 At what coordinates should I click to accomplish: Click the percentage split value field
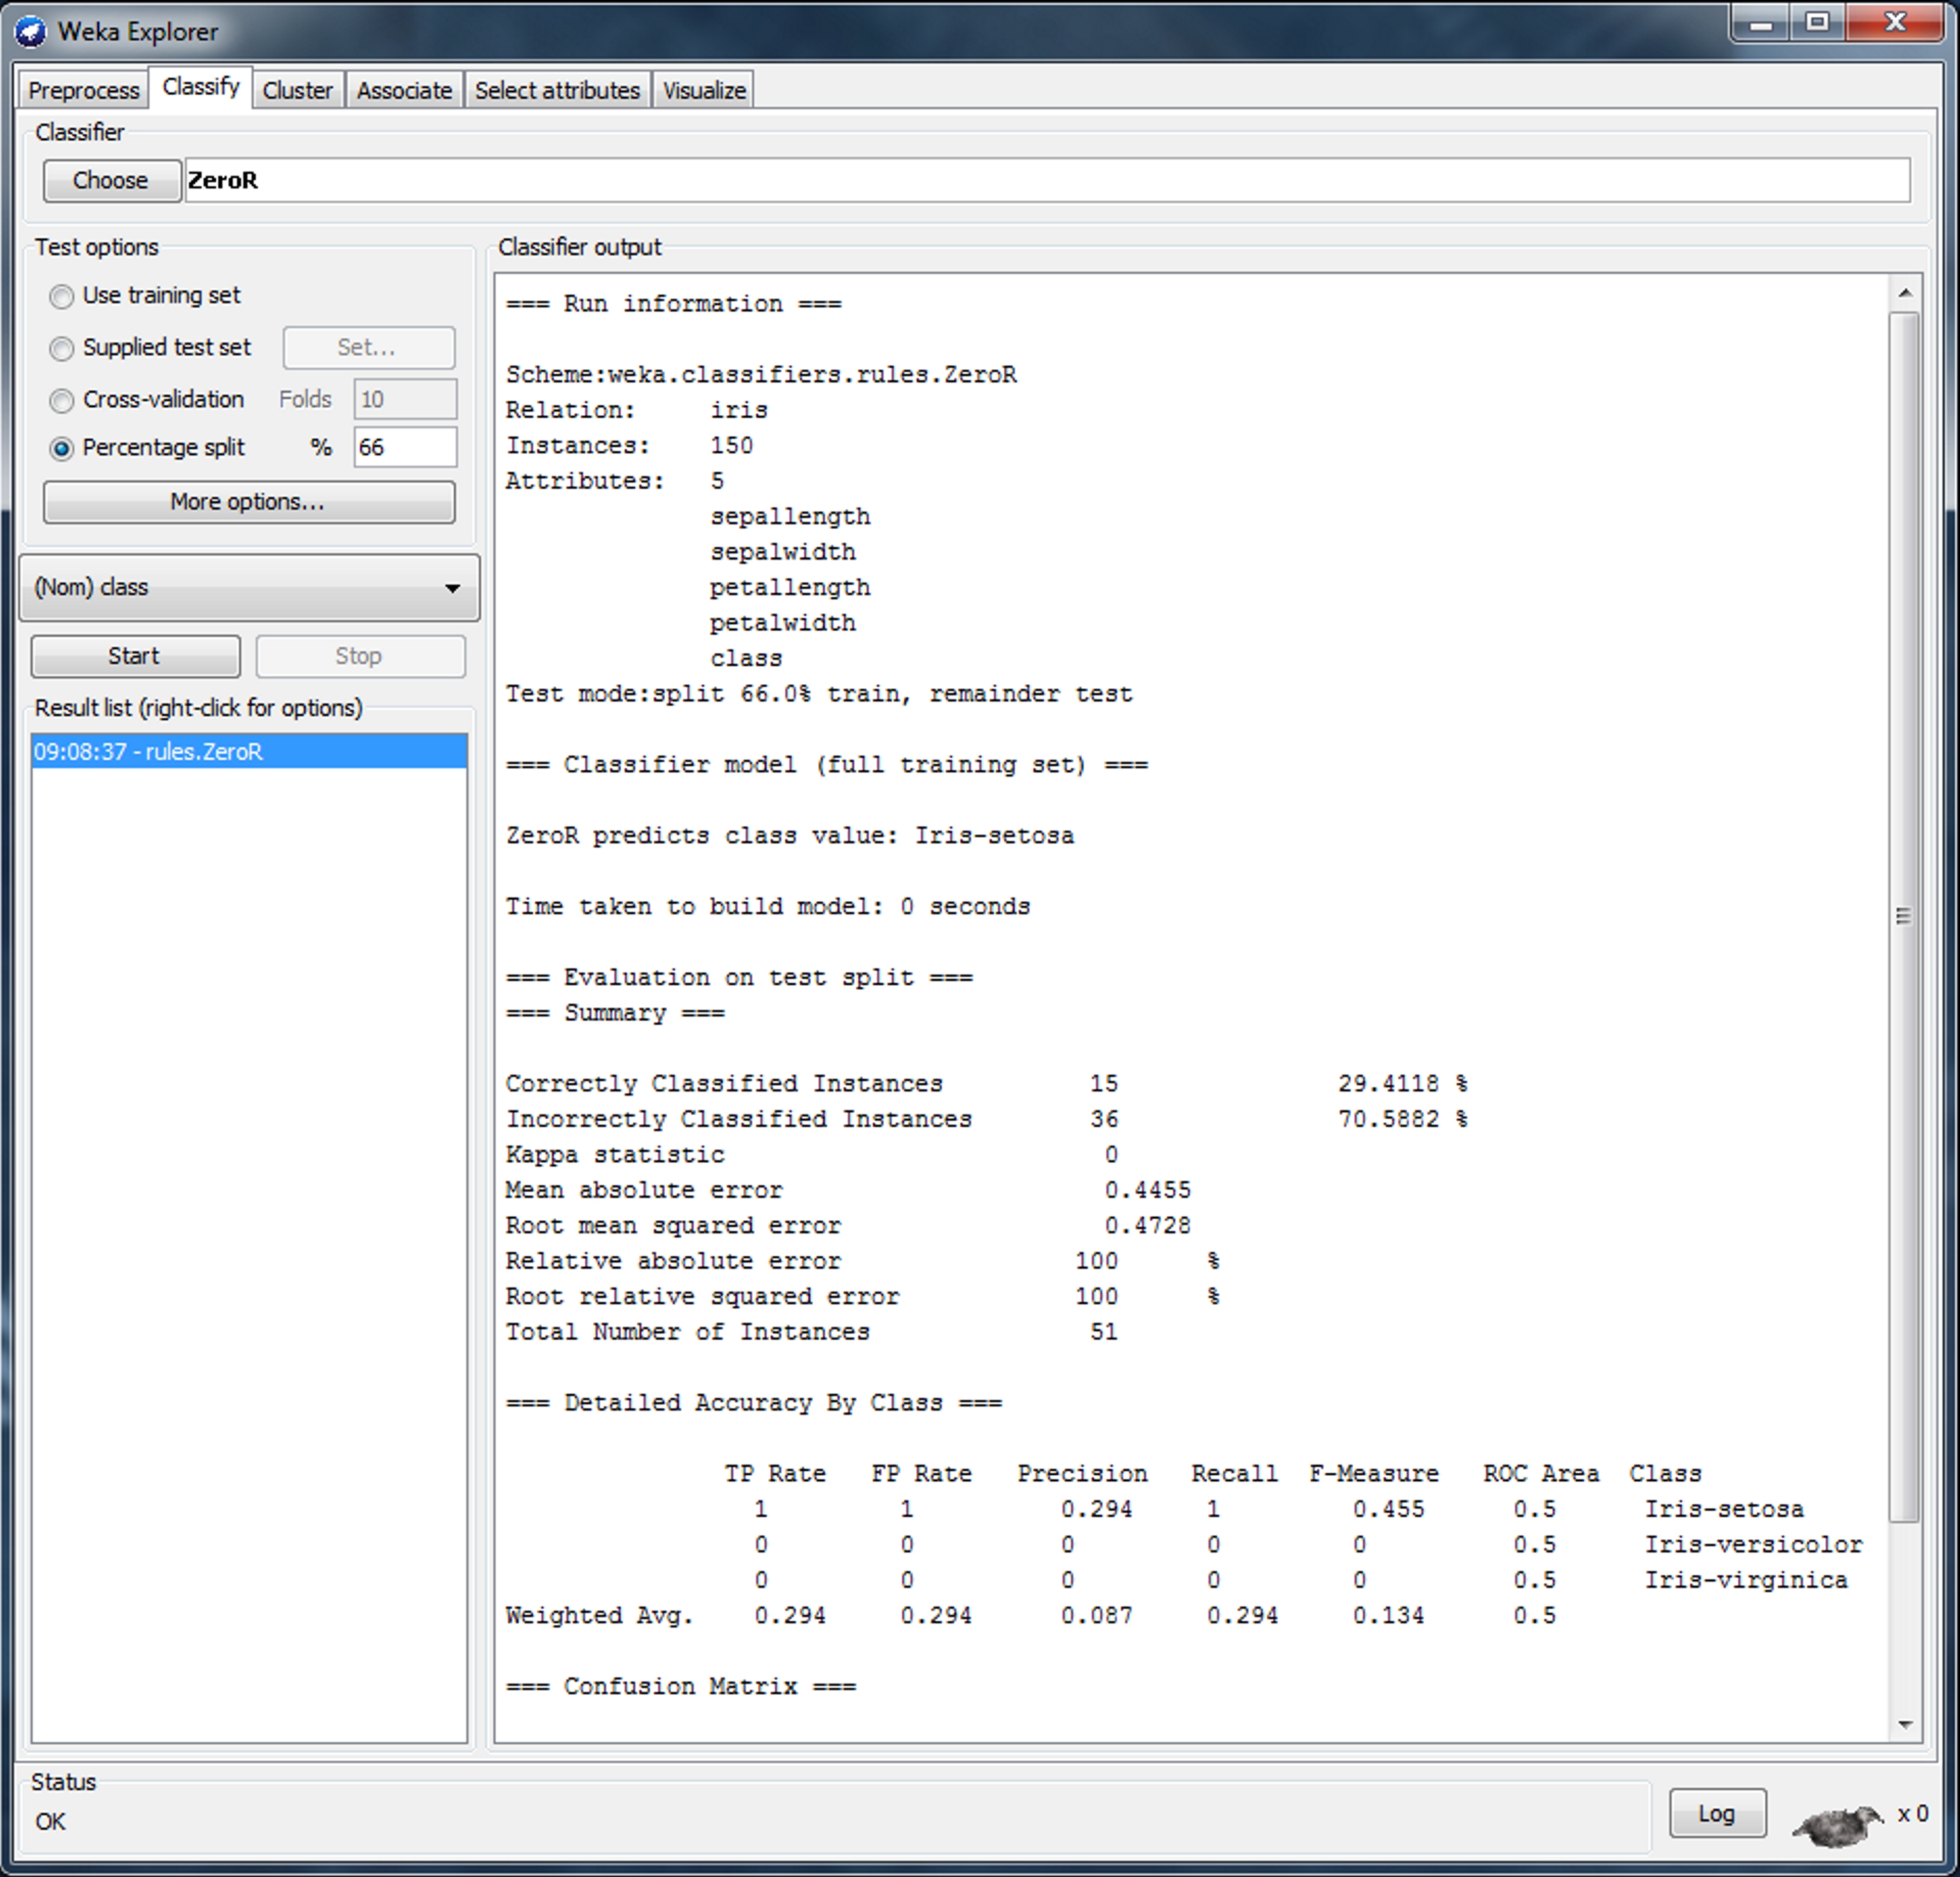(405, 448)
